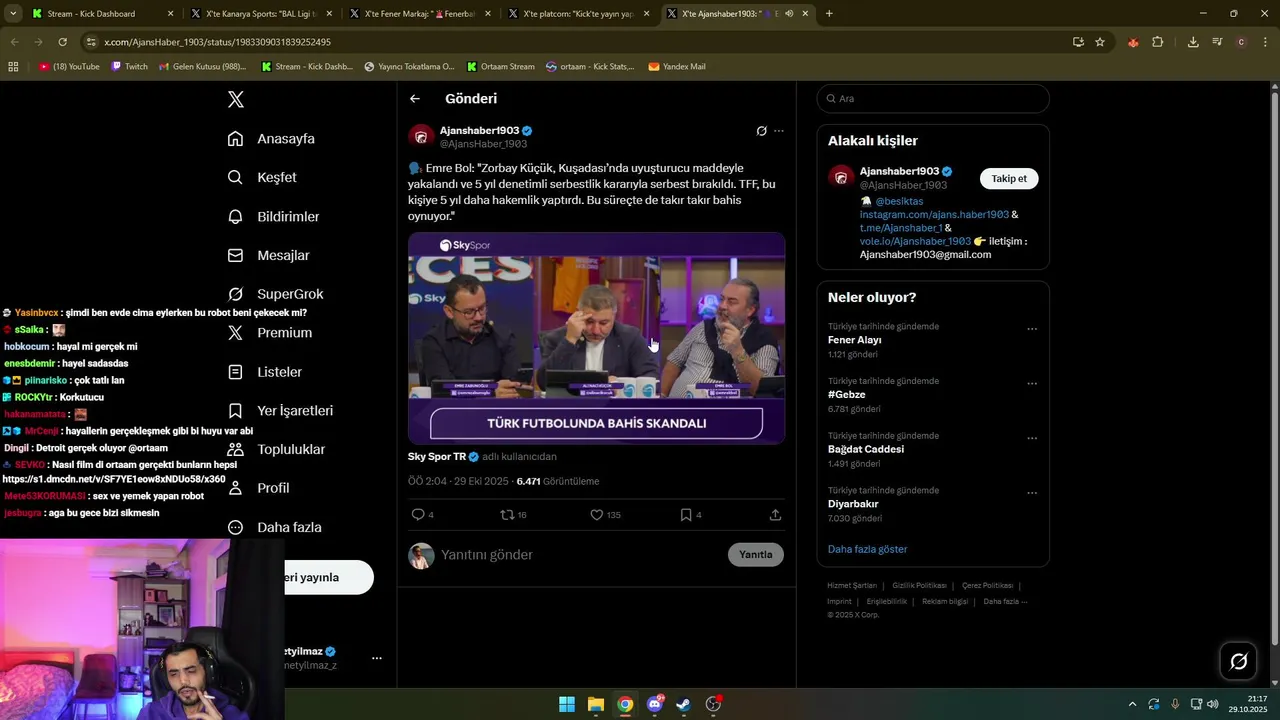Mute the X'te Ajanshaber1903 tab audio

tap(789, 14)
